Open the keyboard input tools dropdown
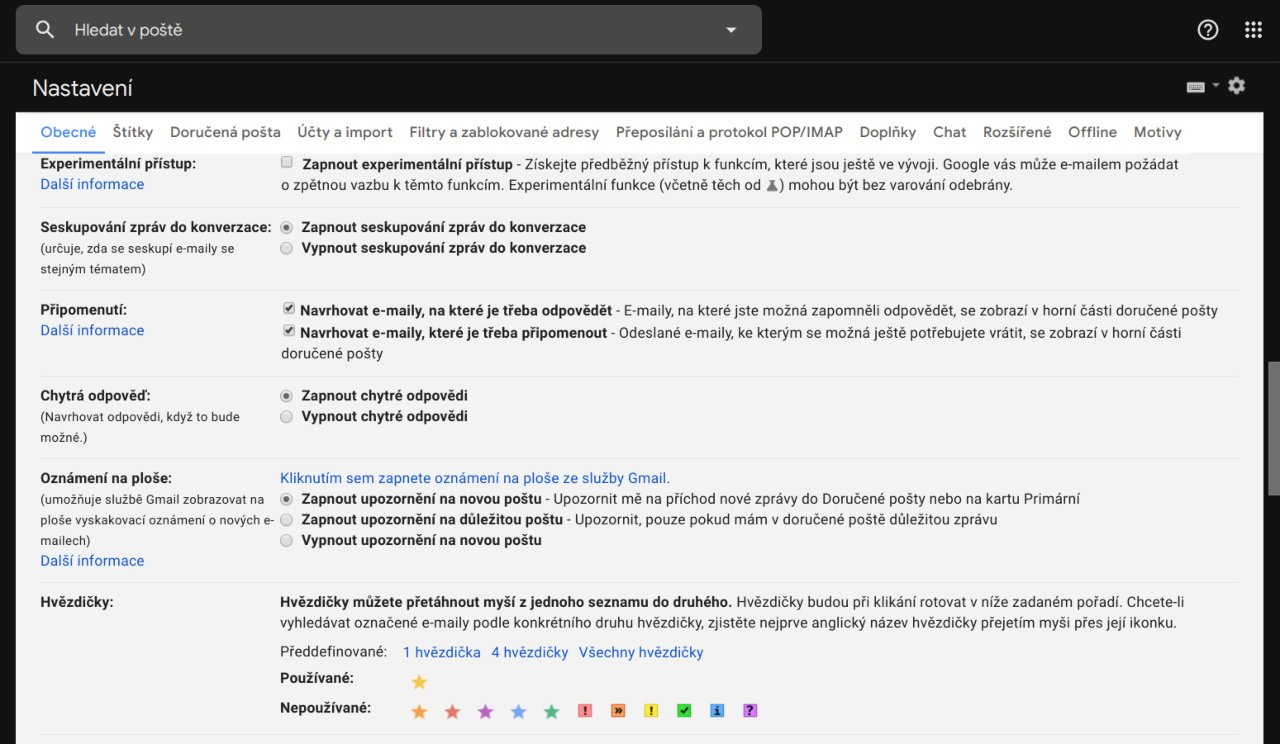1280x744 pixels. coord(1202,87)
